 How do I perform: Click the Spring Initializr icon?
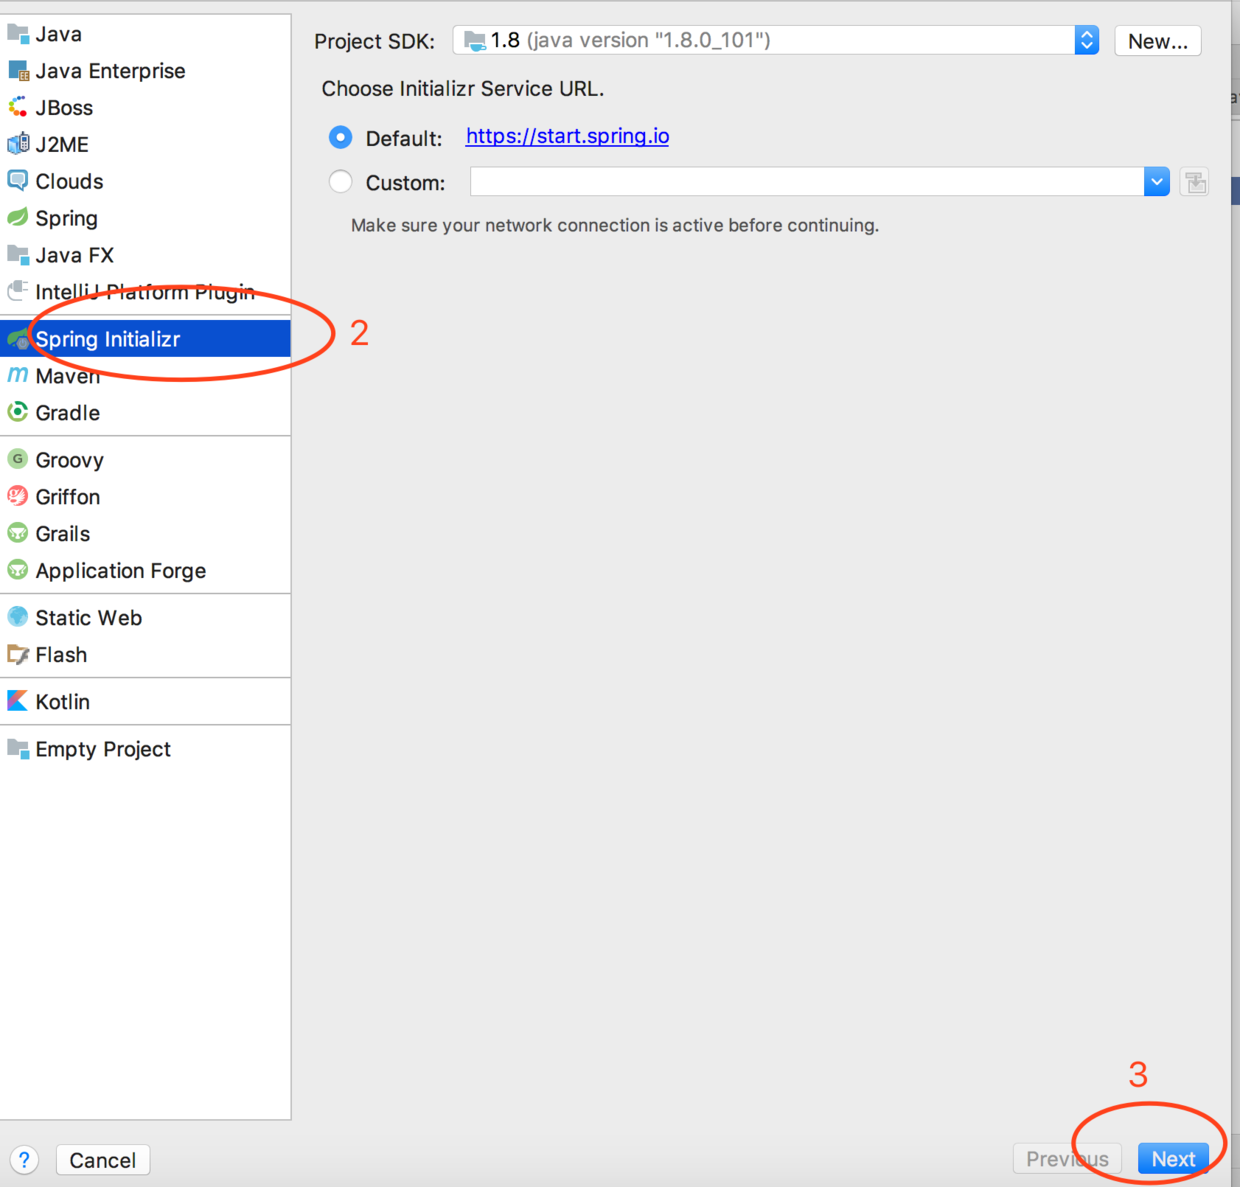[x=18, y=339]
